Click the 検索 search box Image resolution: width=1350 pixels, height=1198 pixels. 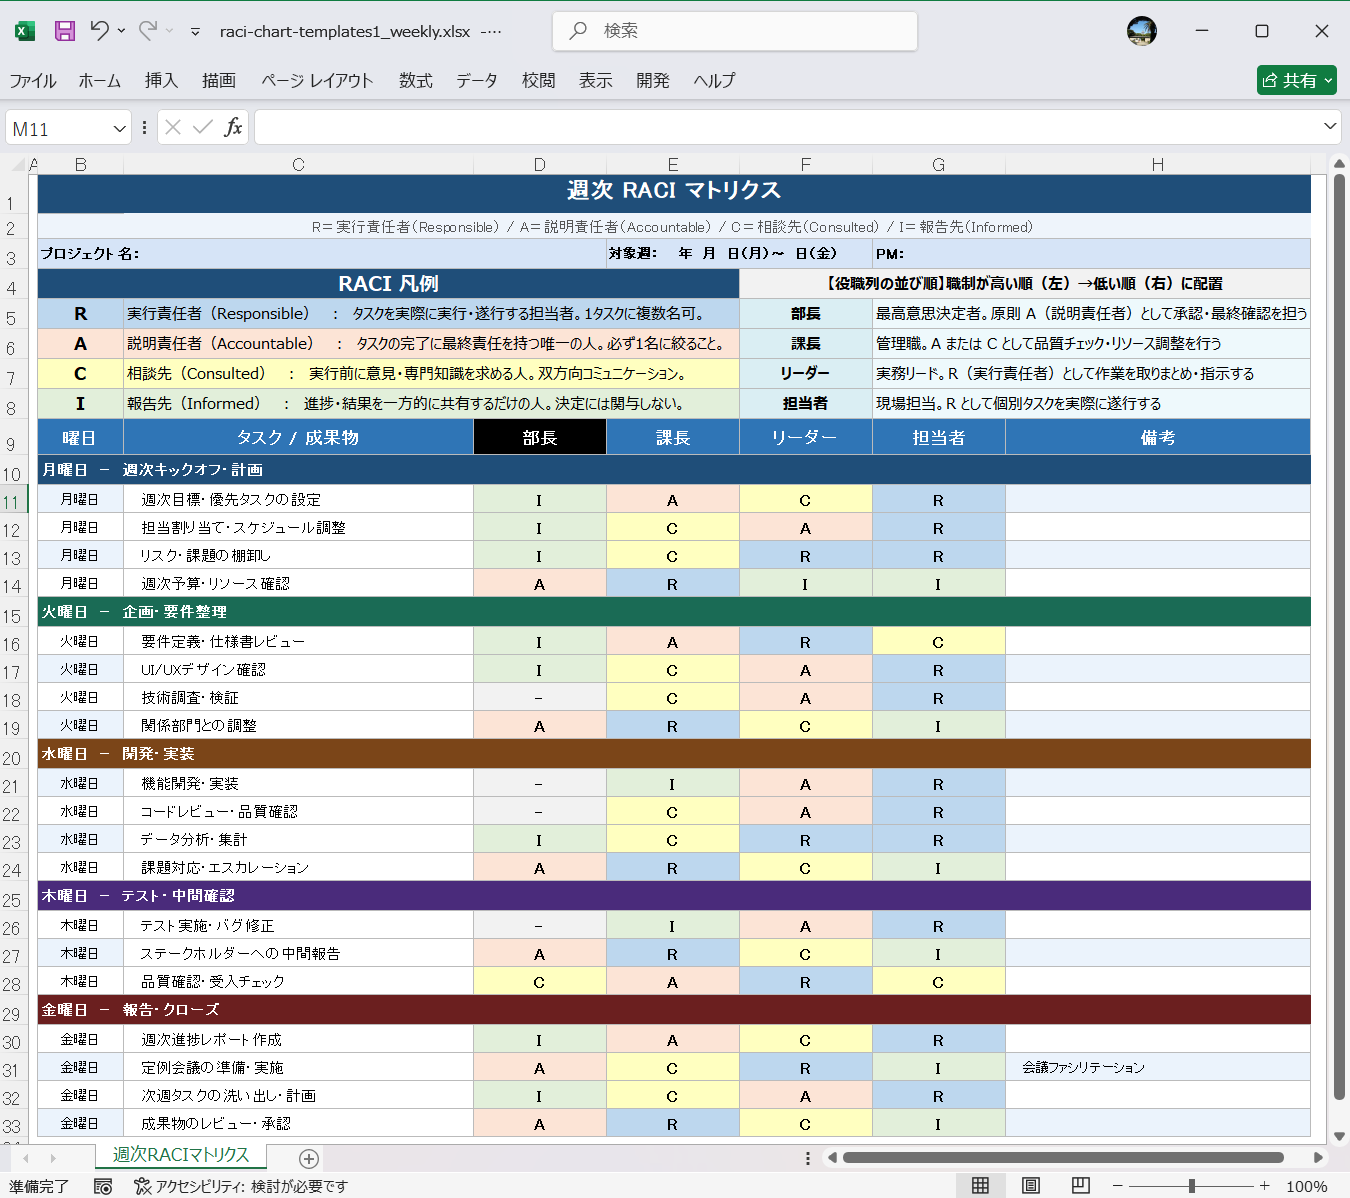735,31
